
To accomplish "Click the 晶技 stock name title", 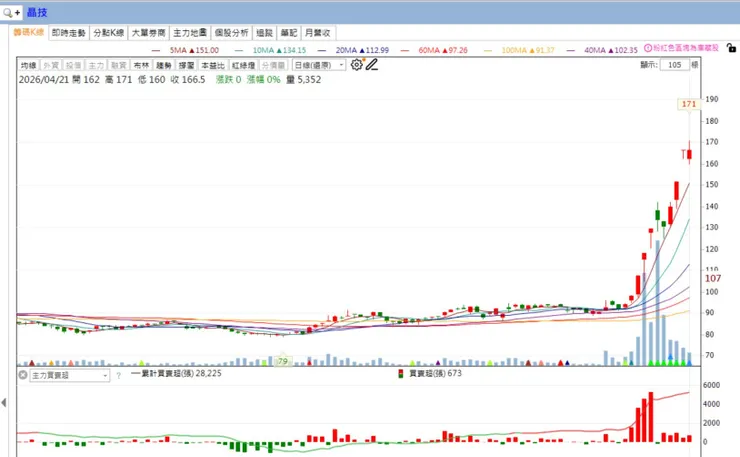I will [37, 12].
